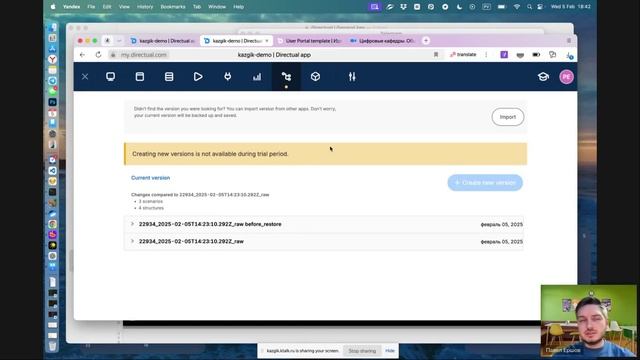Click the Wi-Fi icon in the menu bar
The image size is (640, 360).
[516, 7]
